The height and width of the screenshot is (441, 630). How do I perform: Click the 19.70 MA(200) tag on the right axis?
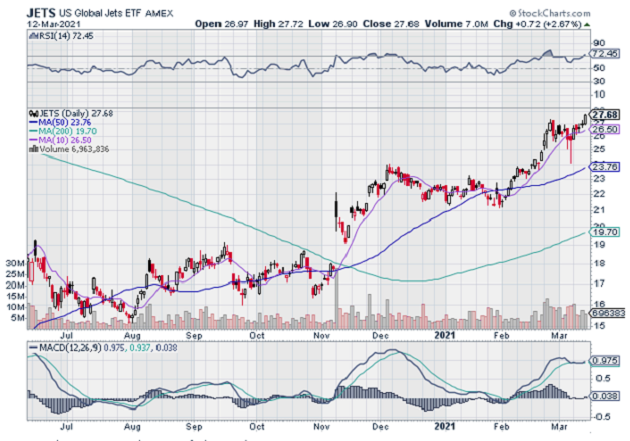pyautogui.click(x=605, y=232)
